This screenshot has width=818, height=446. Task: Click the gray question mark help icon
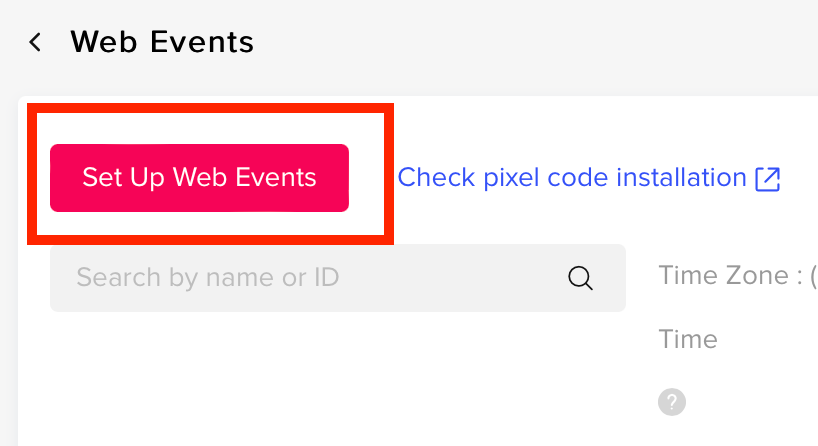(672, 402)
